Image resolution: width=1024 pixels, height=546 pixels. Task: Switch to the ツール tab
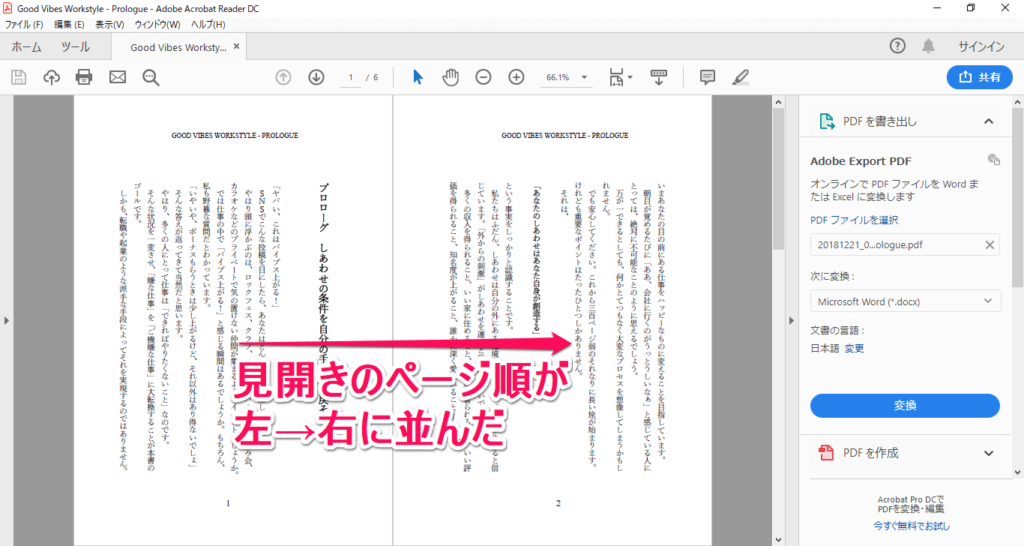tap(75, 47)
